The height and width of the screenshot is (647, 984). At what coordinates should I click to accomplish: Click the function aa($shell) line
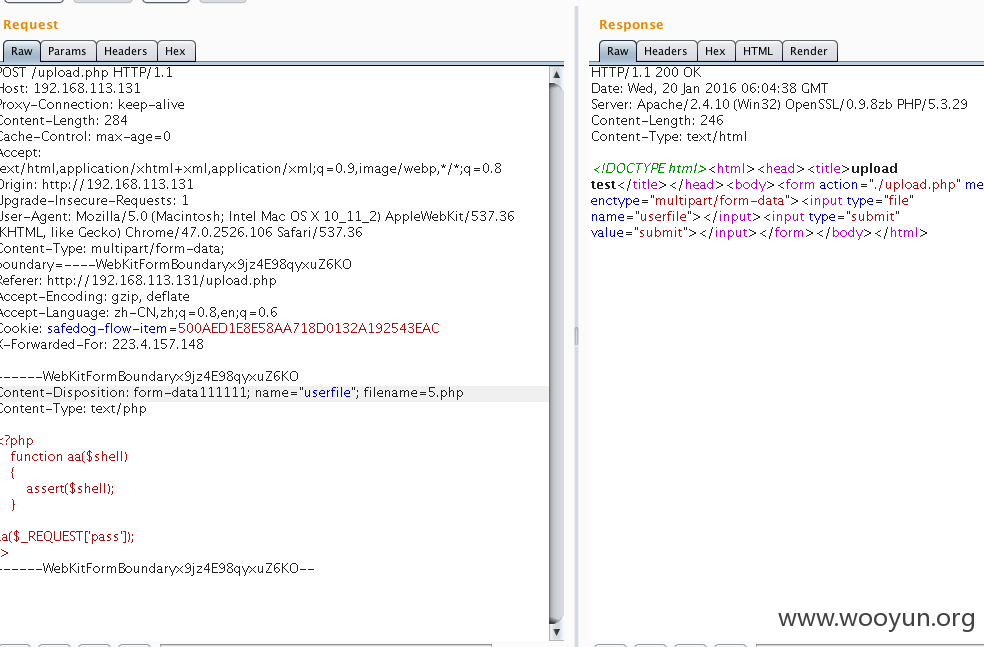point(69,457)
